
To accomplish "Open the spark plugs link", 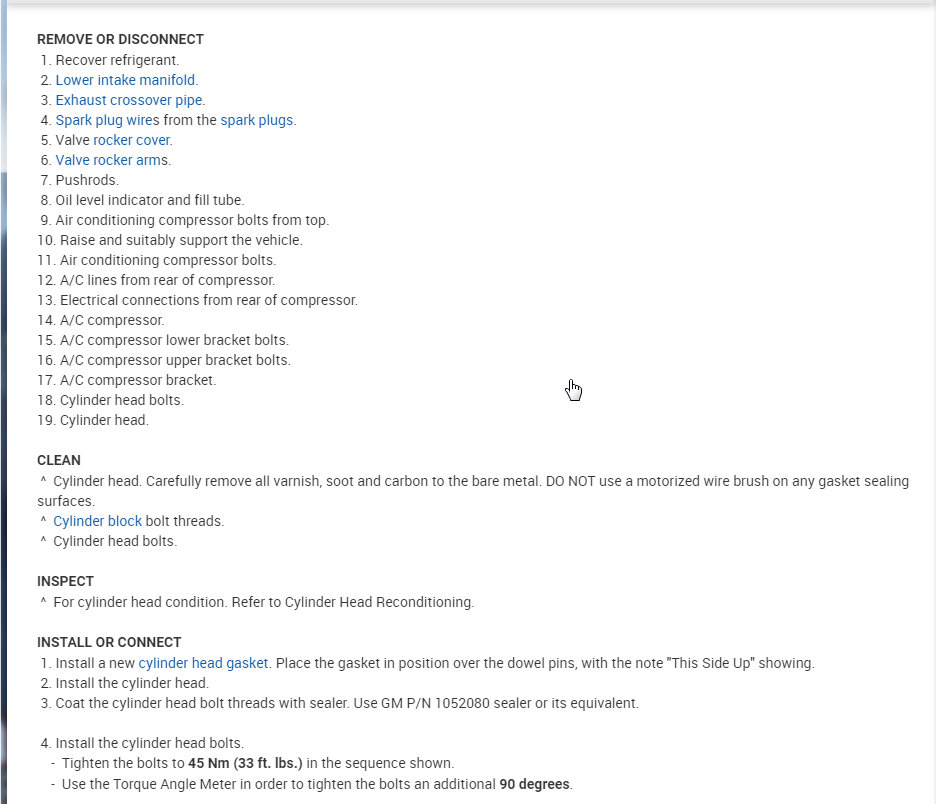I will point(257,120).
